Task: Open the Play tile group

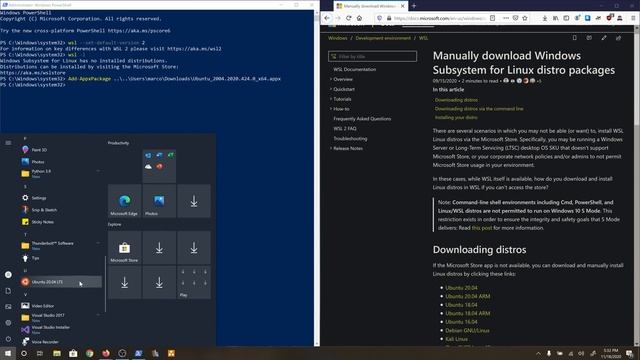Action: point(194,282)
